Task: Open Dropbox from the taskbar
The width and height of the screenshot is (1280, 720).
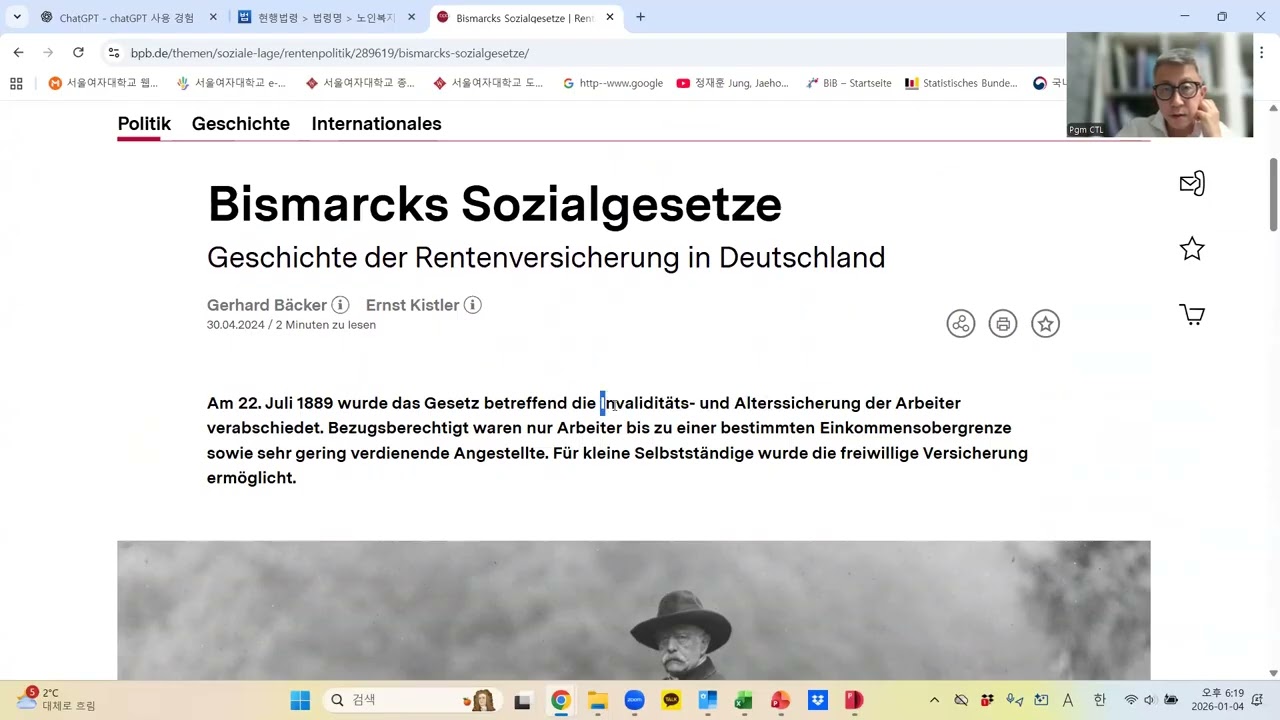Action: click(817, 700)
